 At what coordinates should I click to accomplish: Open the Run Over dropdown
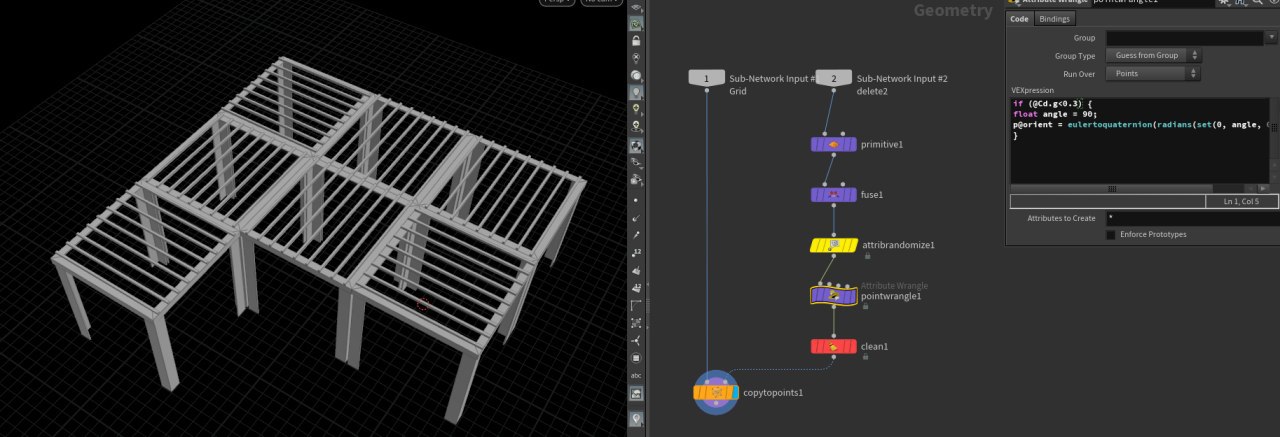click(1153, 73)
